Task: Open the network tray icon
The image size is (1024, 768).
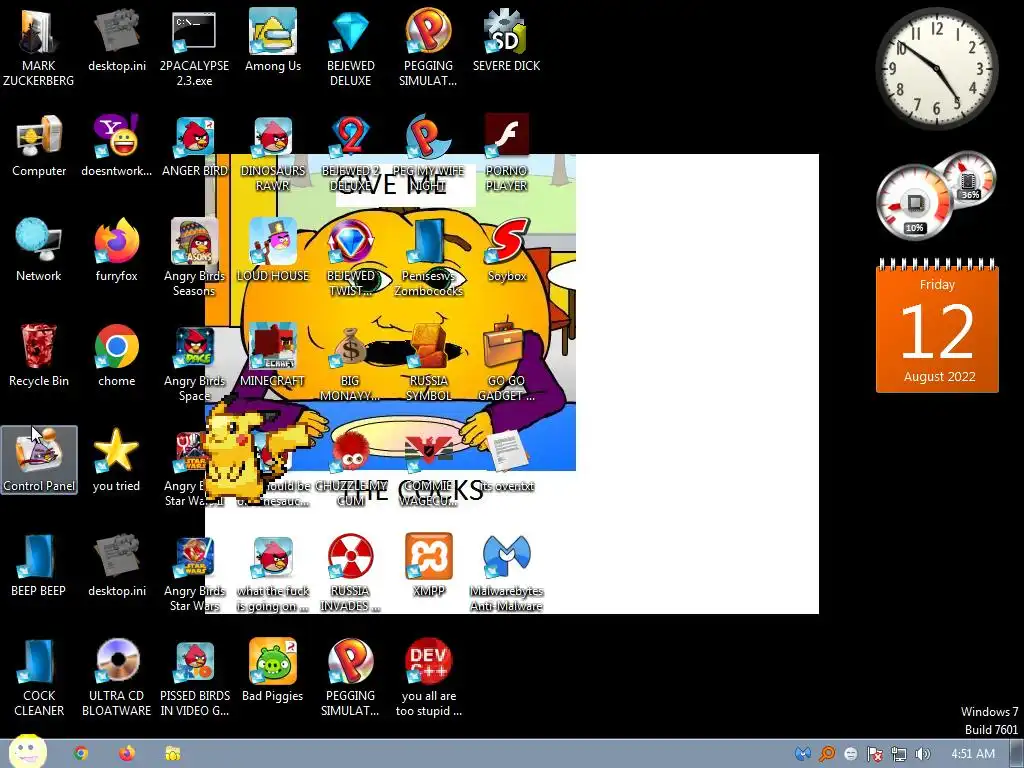Action: (x=899, y=754)
